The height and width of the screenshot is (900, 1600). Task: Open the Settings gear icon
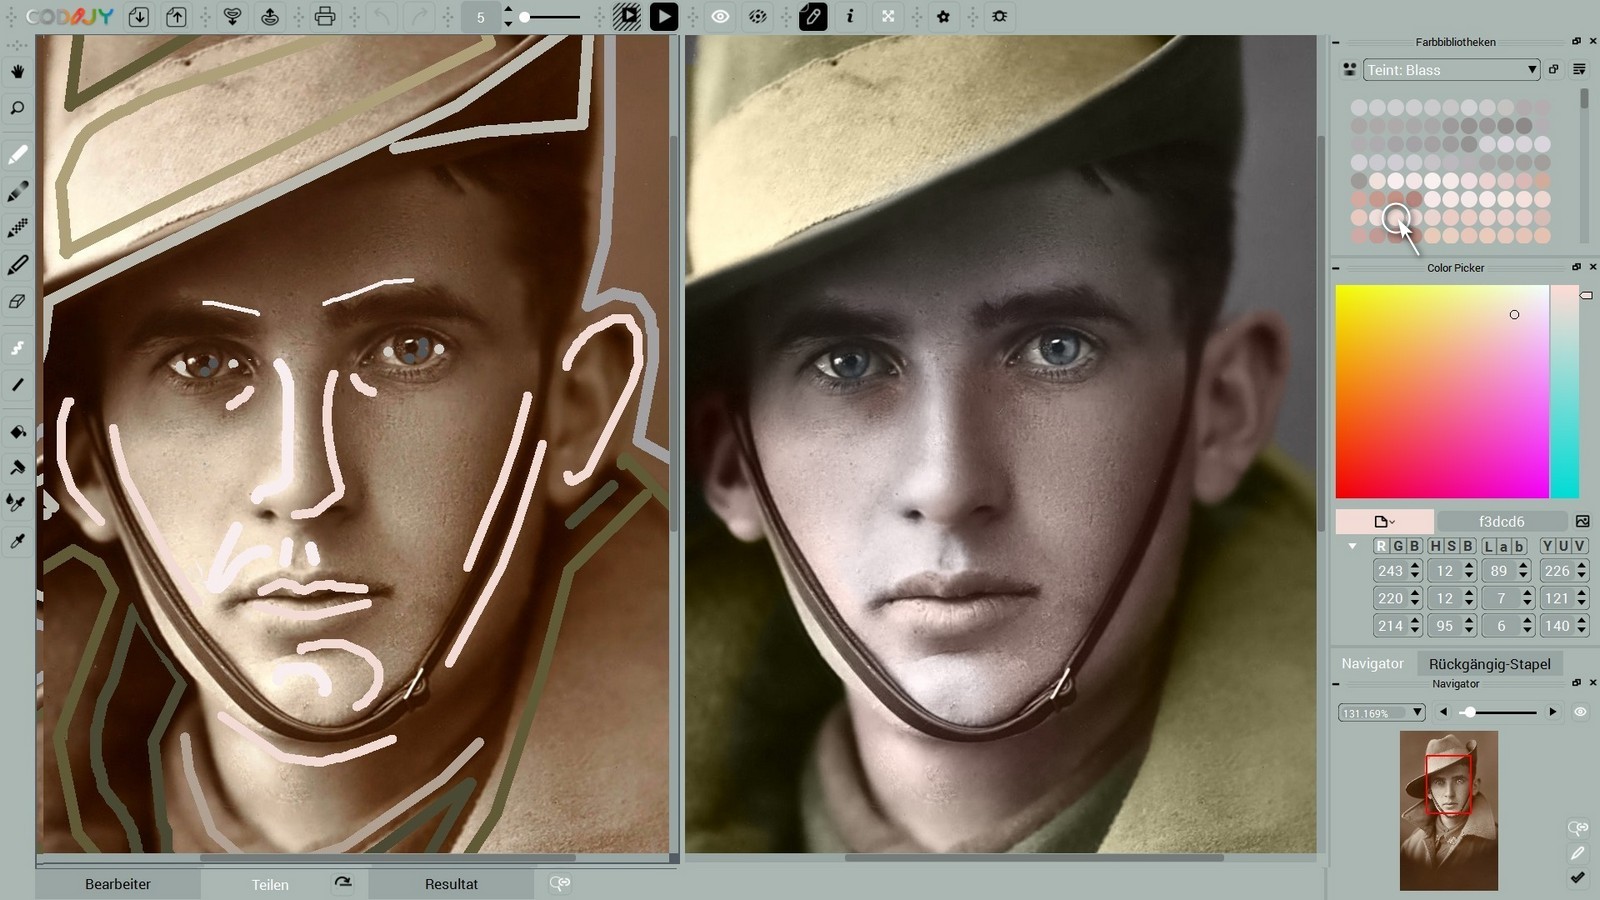942,17
